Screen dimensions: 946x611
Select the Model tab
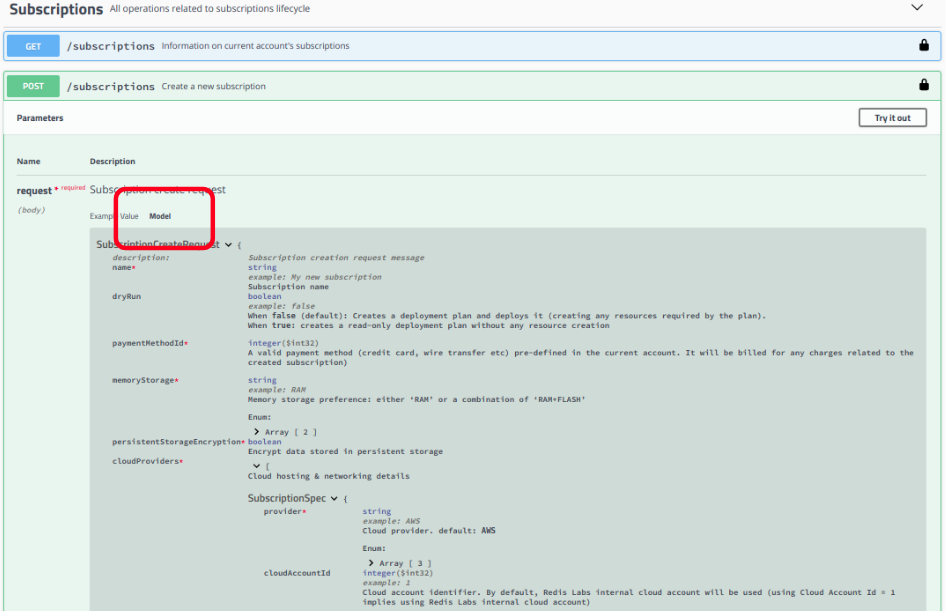[x=160, y=216]
